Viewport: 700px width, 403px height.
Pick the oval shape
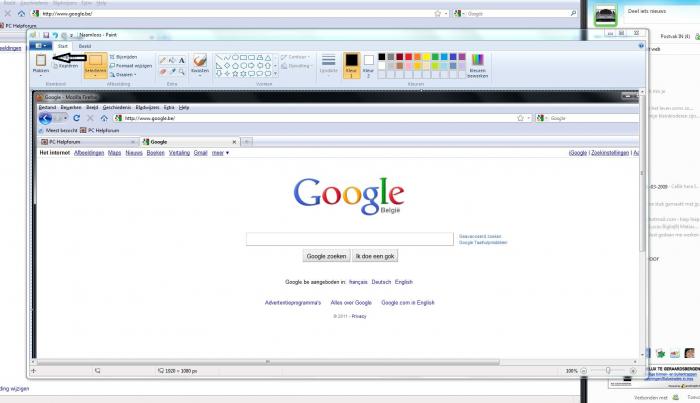[x=235, y=58]
